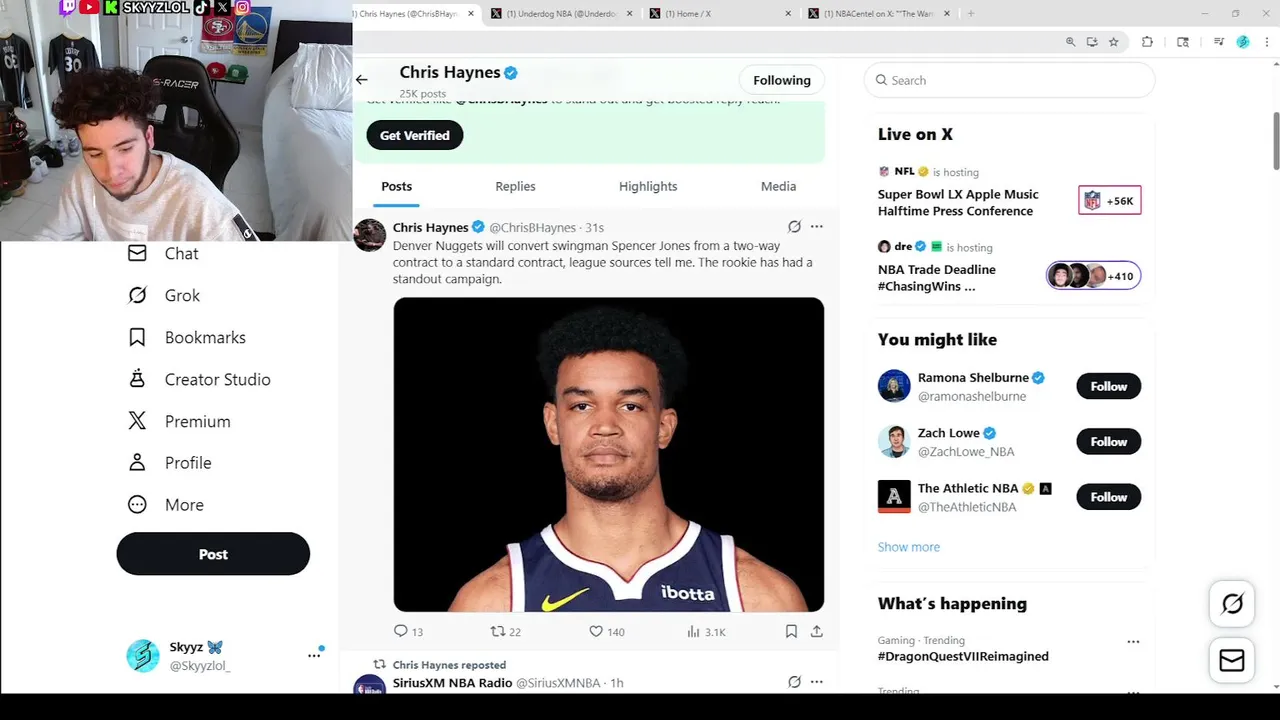Viewport: 1280px width, 720px height.
Task: Open SiriusXM NBA Radio profile name
Action: point(452,683)
